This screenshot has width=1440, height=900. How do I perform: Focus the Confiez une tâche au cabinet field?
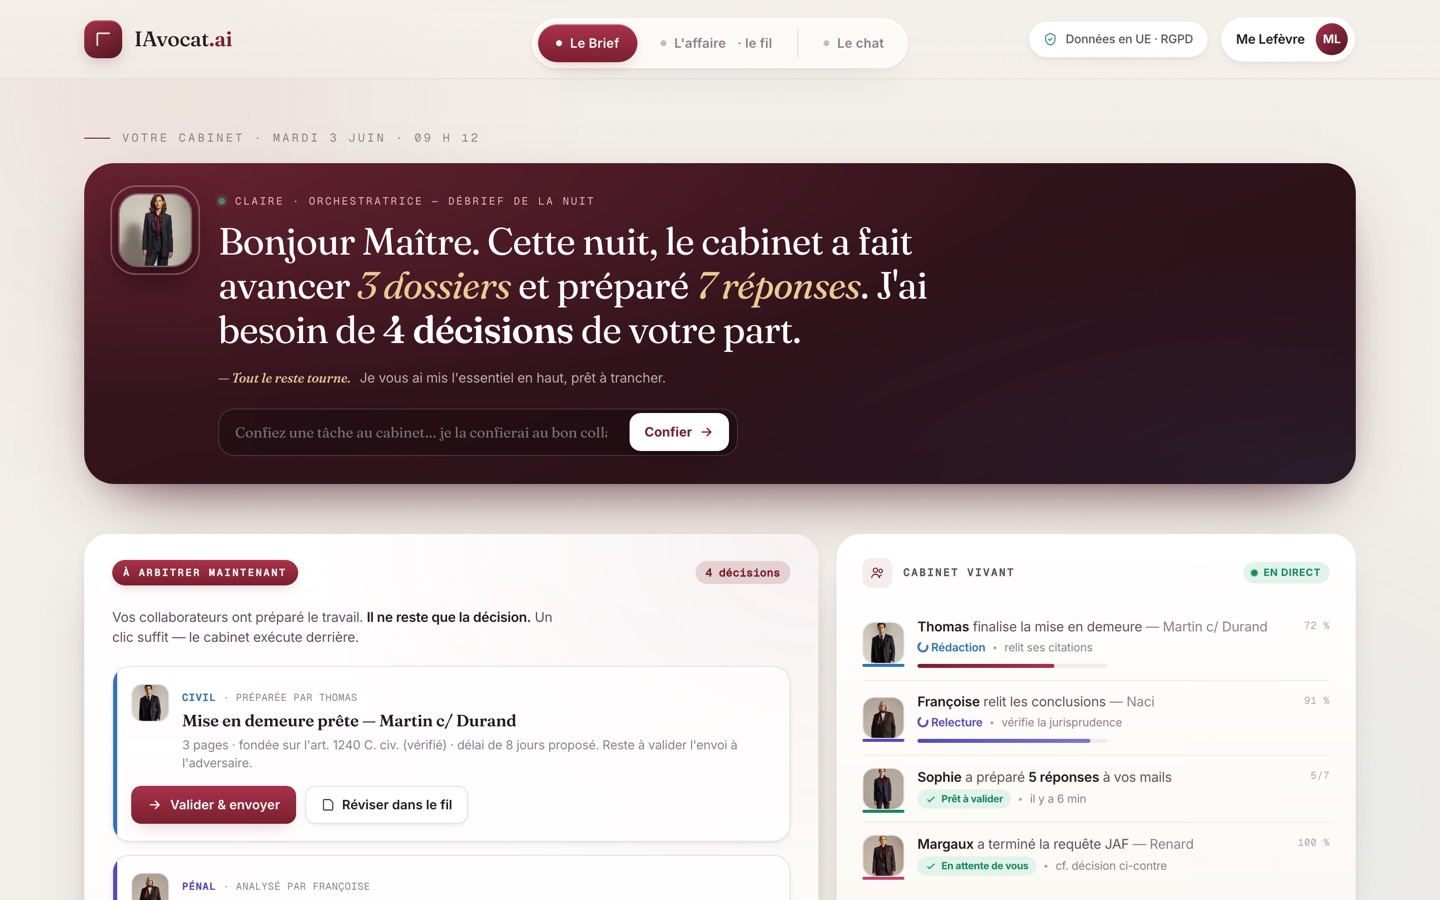[421, 432]
